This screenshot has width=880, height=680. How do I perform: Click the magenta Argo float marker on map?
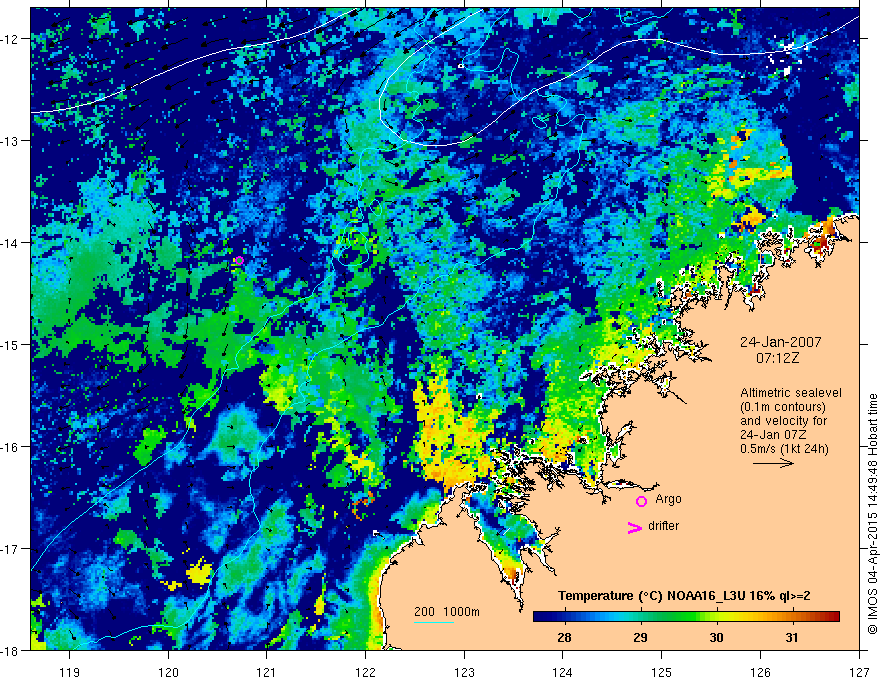pyautogui.click(x=240, y=260)
